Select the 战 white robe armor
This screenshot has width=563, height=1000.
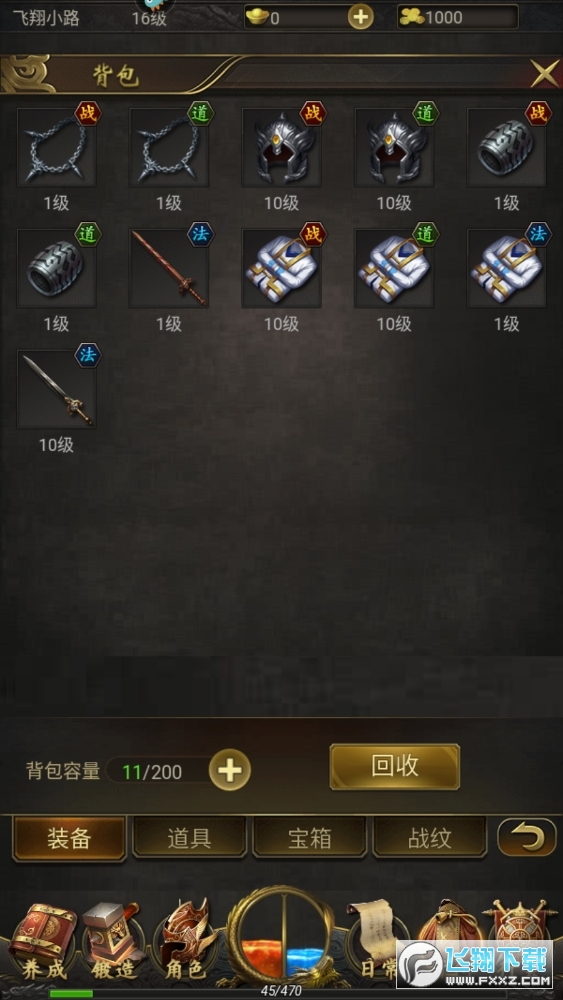pyautogui.click(x=281, y=268)
